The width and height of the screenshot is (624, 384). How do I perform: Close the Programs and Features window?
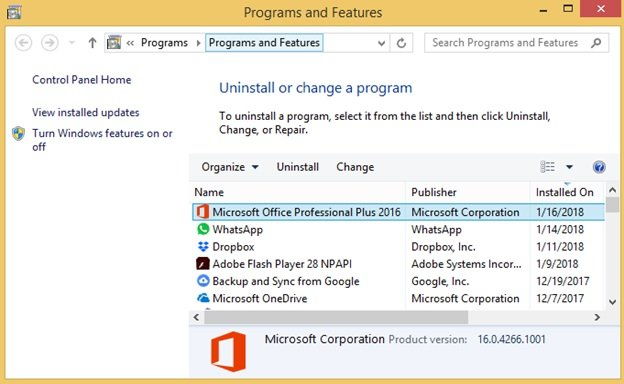601,9
